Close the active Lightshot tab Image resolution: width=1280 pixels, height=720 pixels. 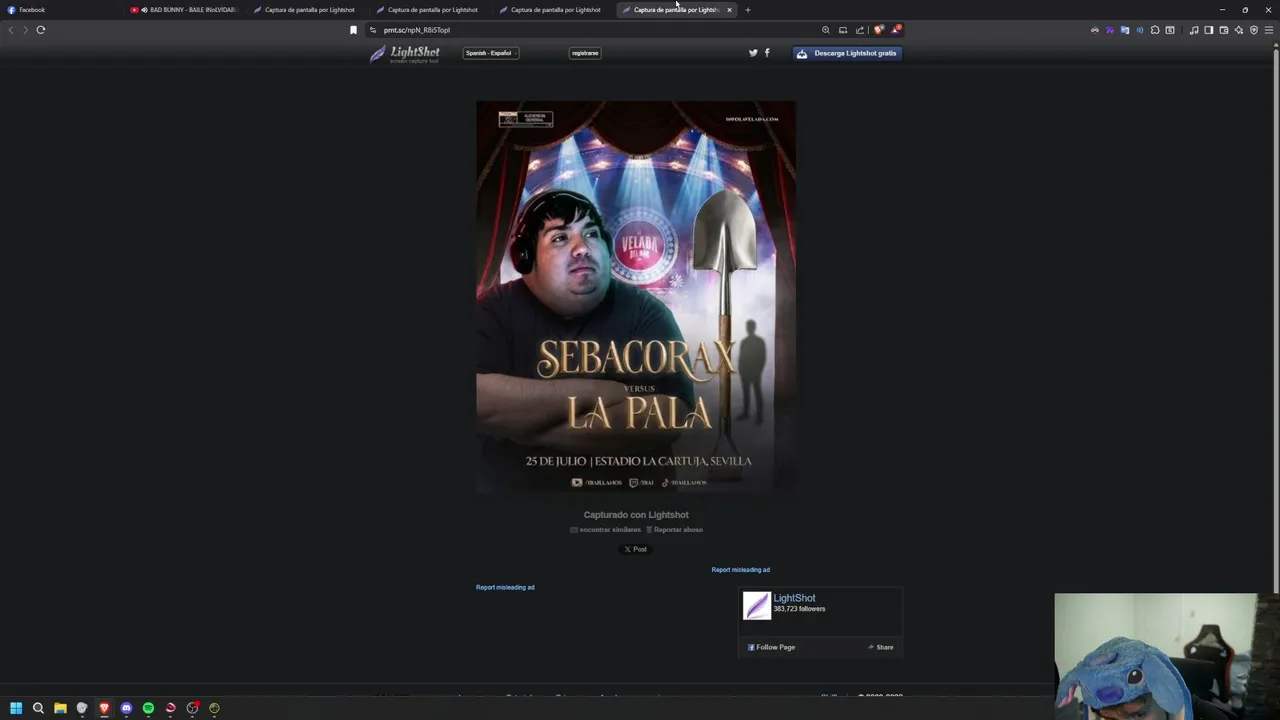click(x=729, y=10)
